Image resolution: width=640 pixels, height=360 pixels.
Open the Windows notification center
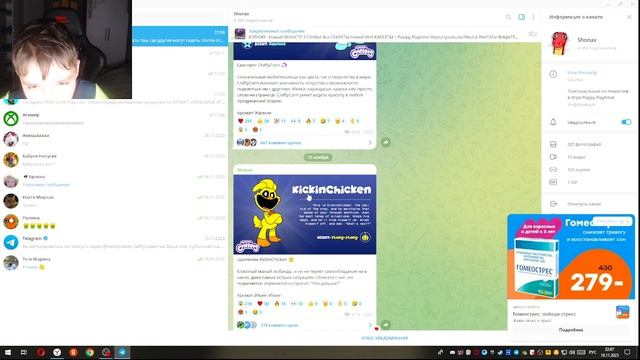tap(627, 352)
